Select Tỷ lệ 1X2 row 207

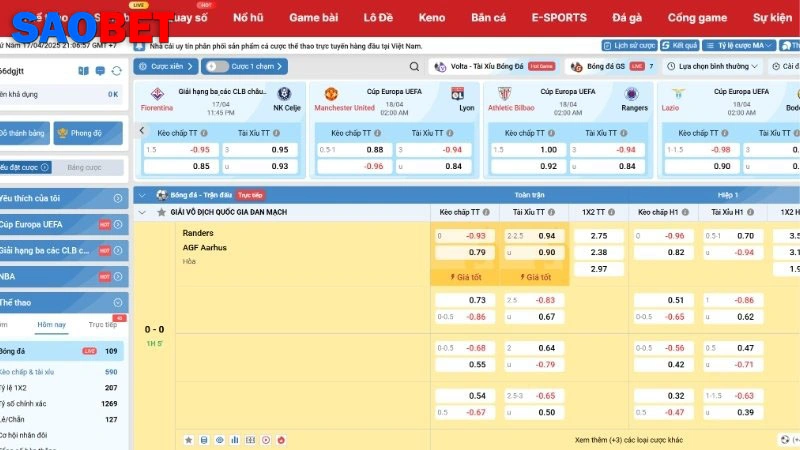pos(61,388)
